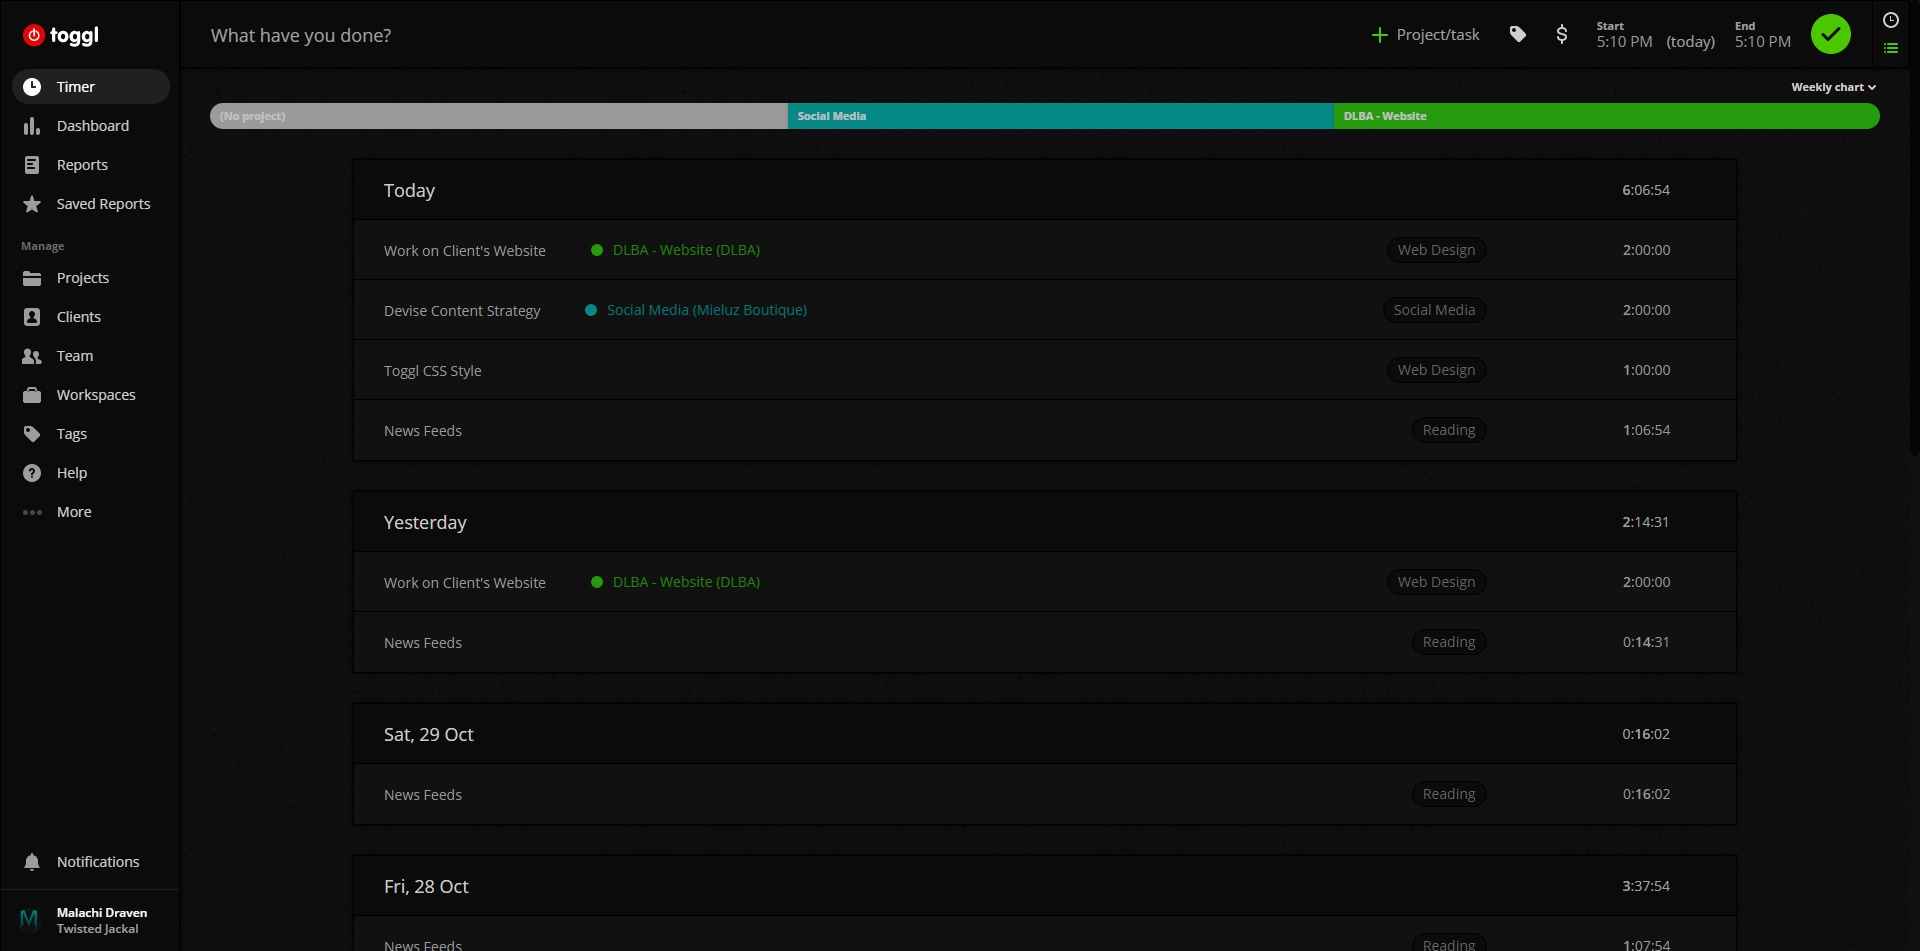This screenshot has width=1920, height=951.
Task: Click today's 'Work on Client's Website' description
Action: pos(465,251)
